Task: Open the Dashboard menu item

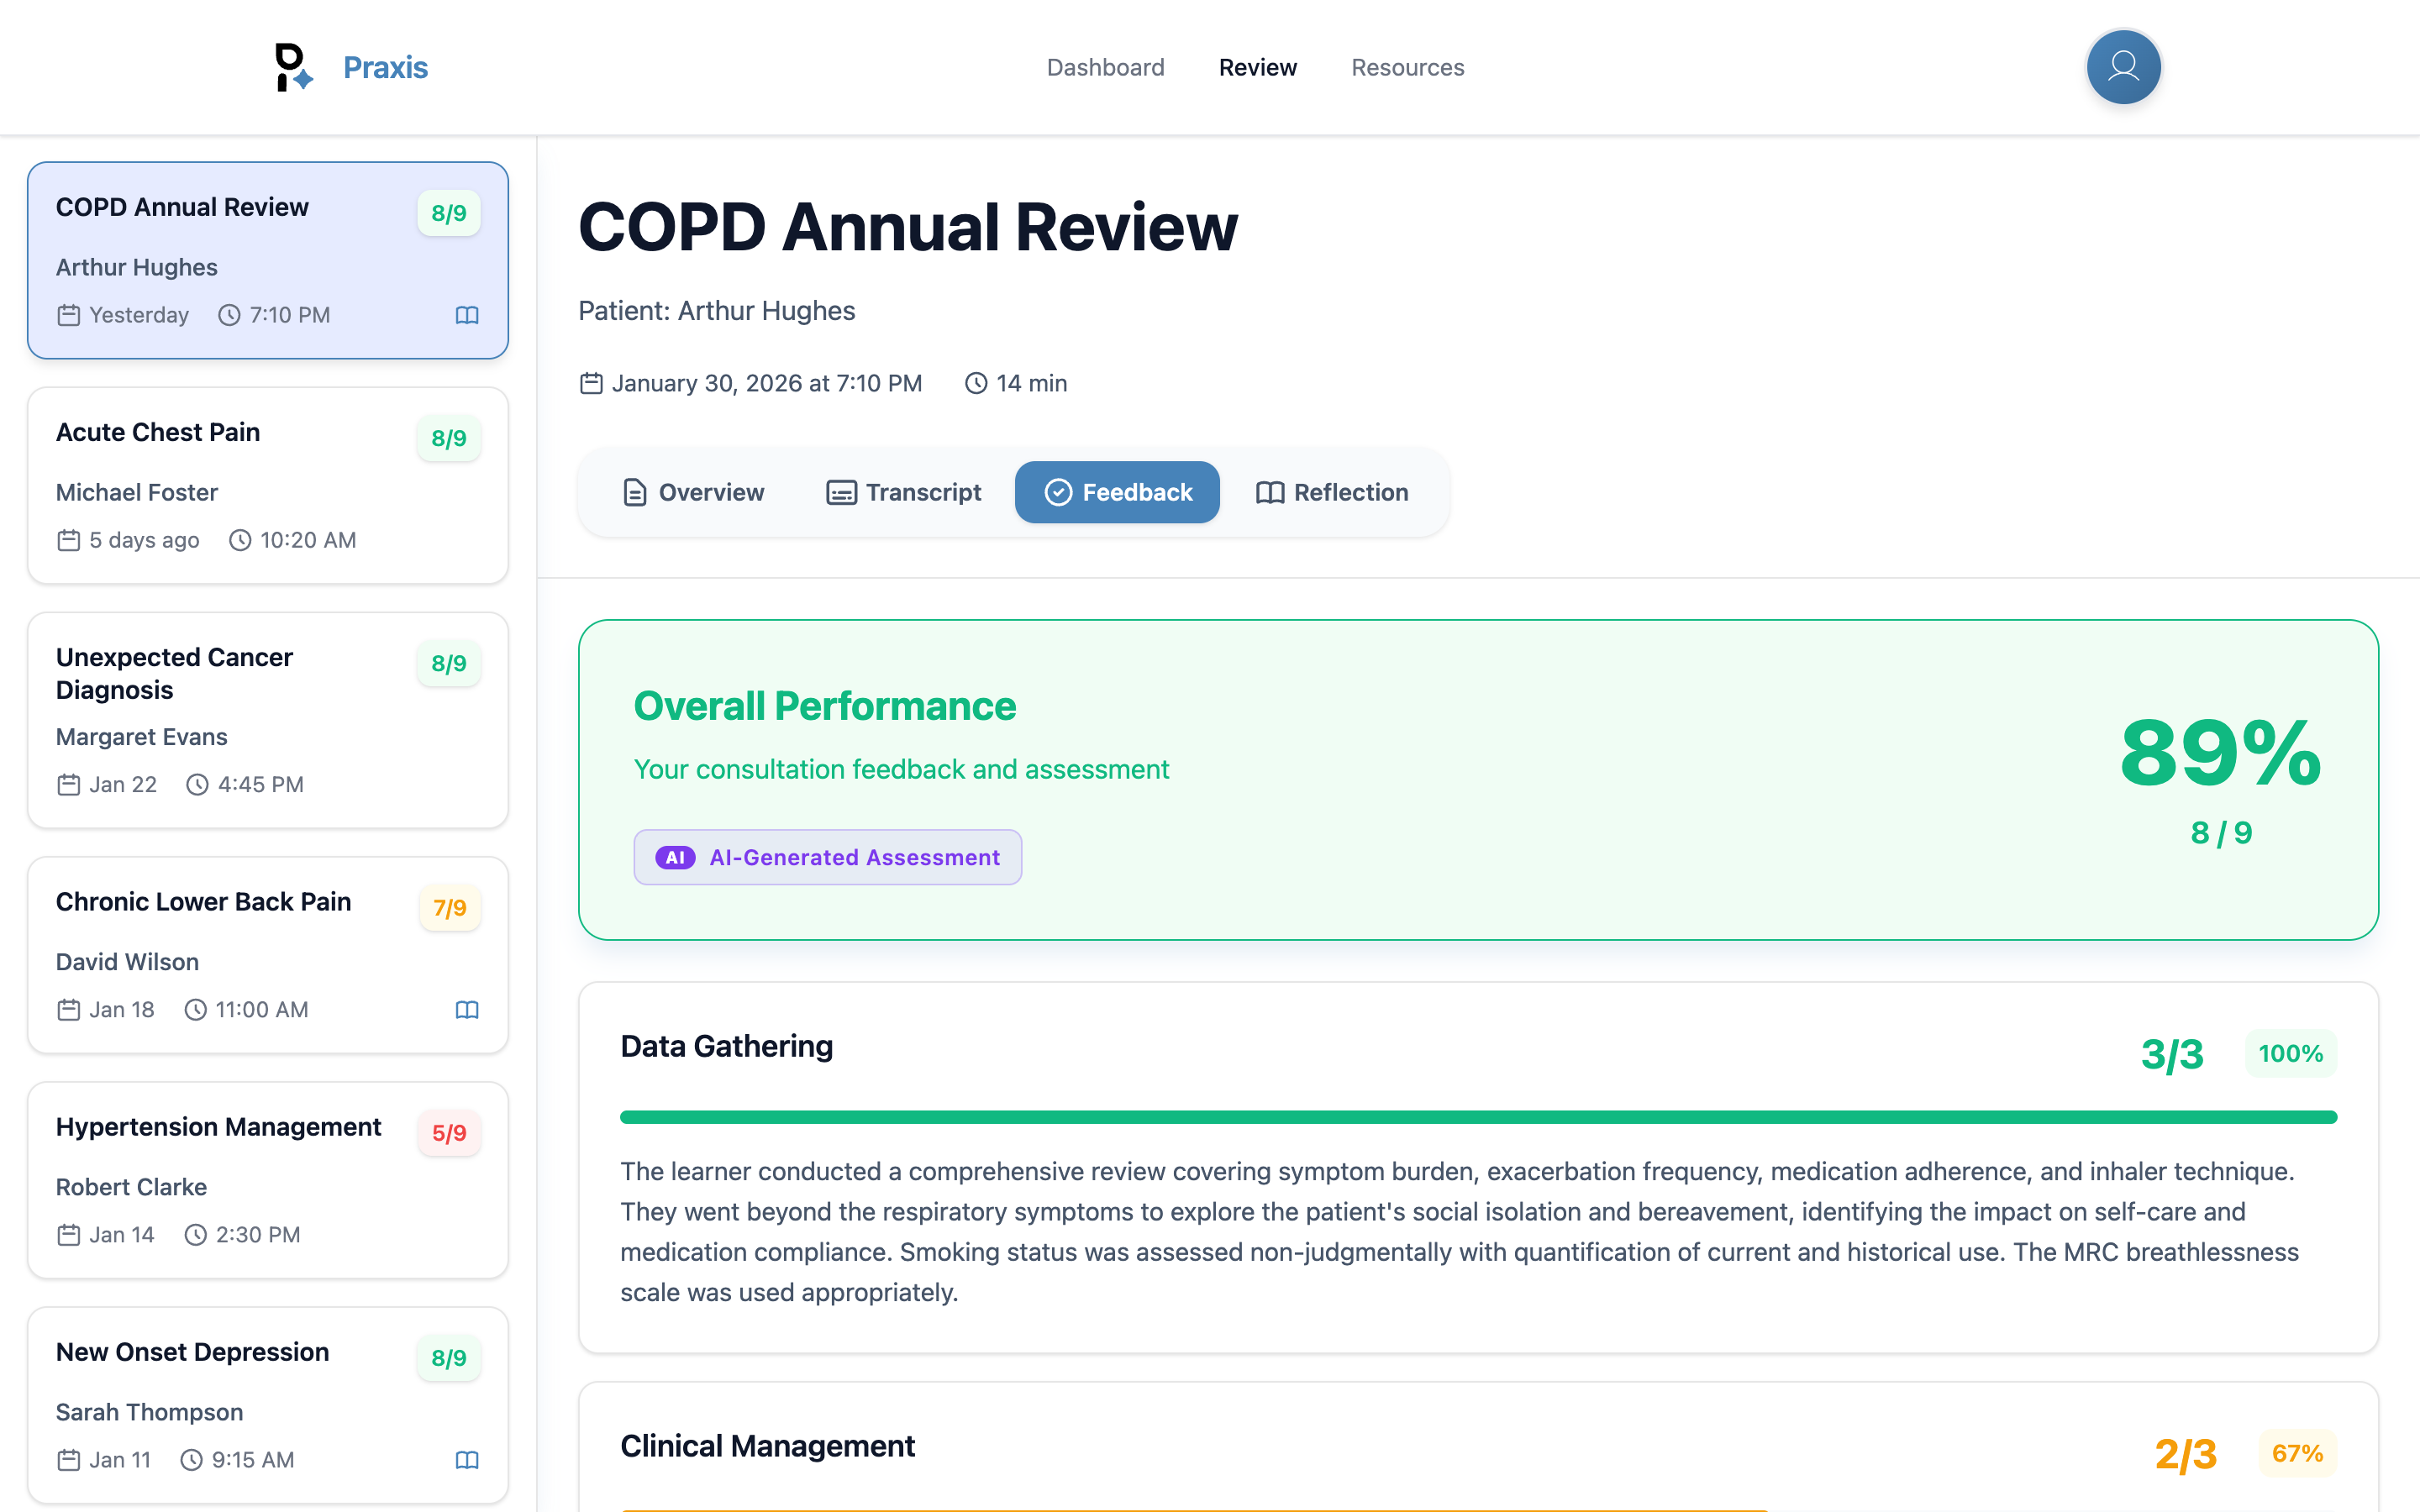Action: point(1105,67)
